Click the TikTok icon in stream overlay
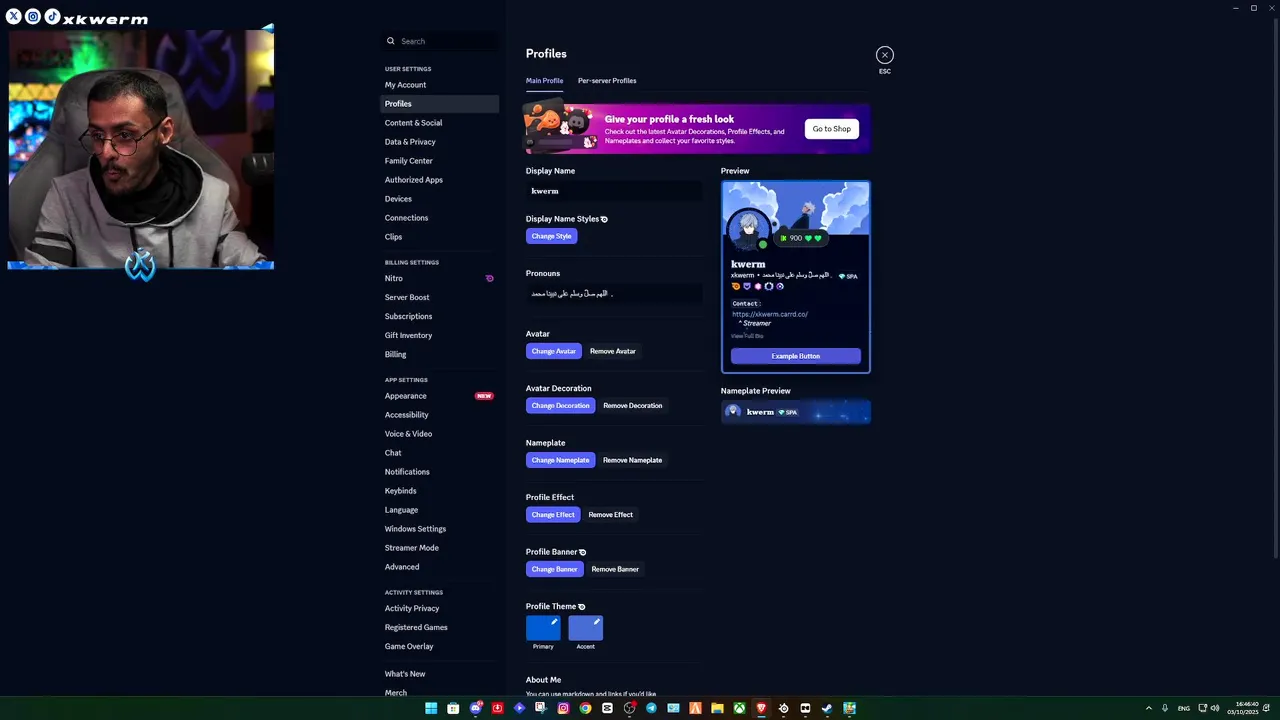1280x720 pixels. (52, 16)
